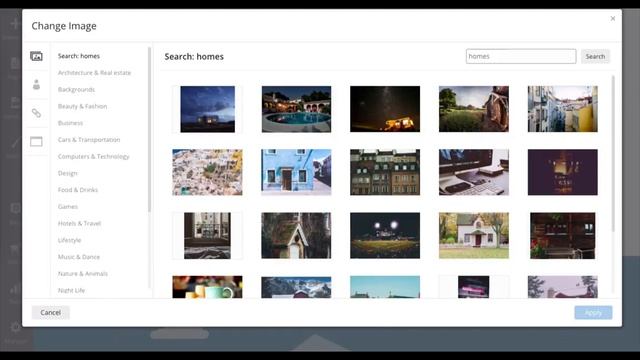Select the Backgrounds category
Viewport: 640px width, 360px height.
[76, 89]
